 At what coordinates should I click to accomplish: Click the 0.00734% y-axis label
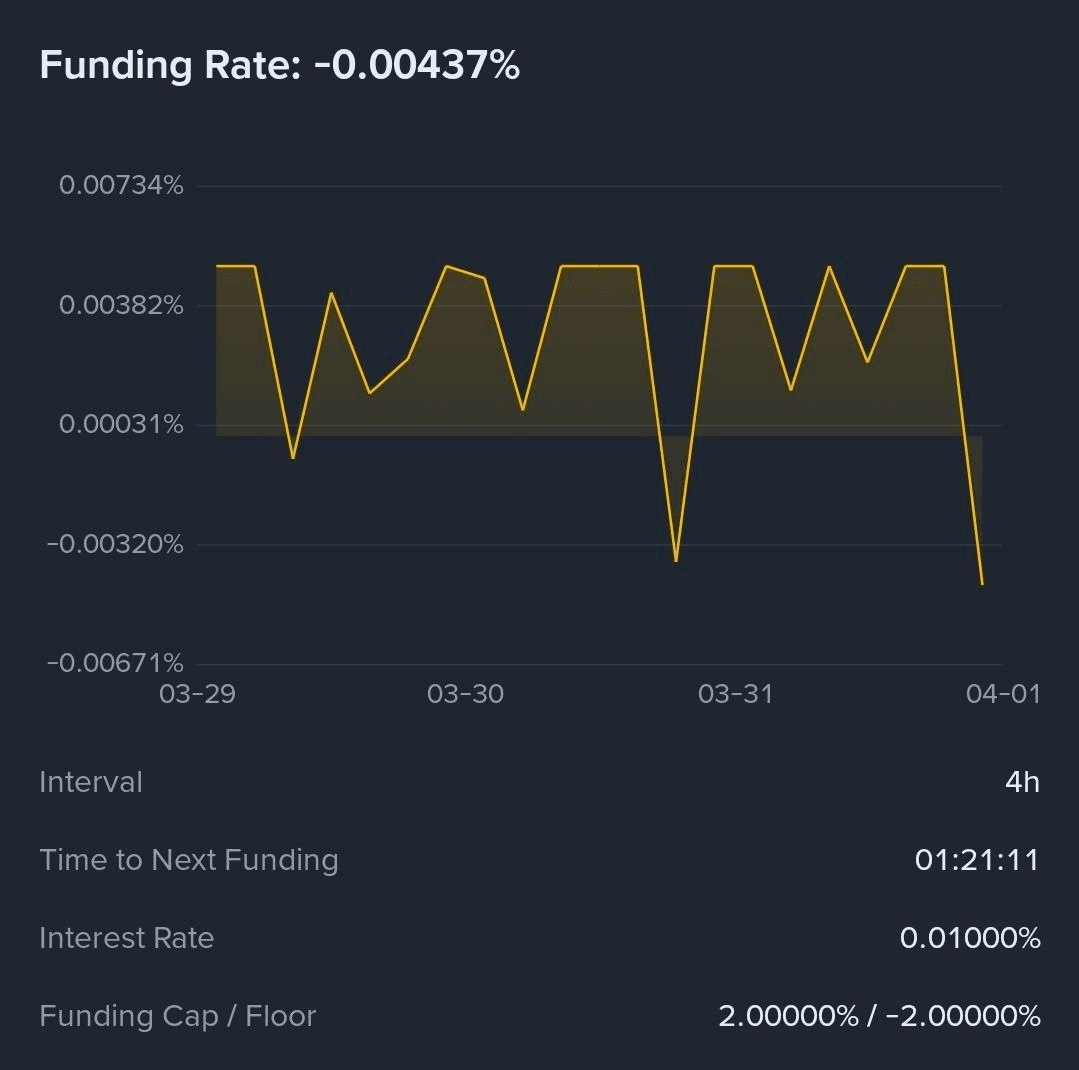click(121, 185)
